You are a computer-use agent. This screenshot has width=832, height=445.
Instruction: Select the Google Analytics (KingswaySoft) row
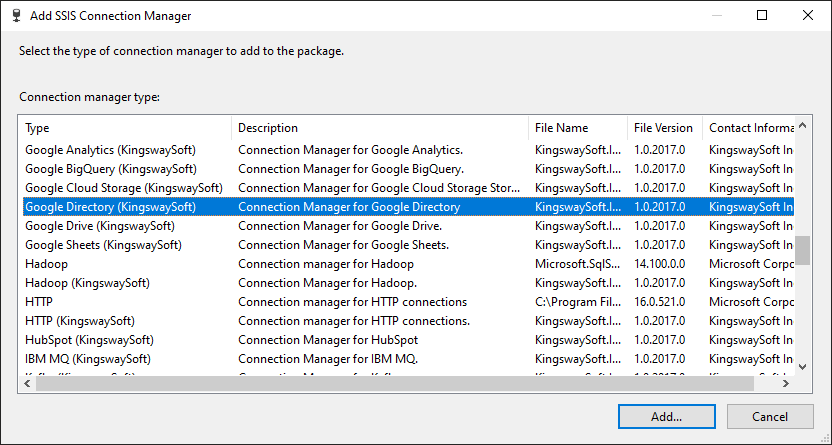tap(407, 150)
